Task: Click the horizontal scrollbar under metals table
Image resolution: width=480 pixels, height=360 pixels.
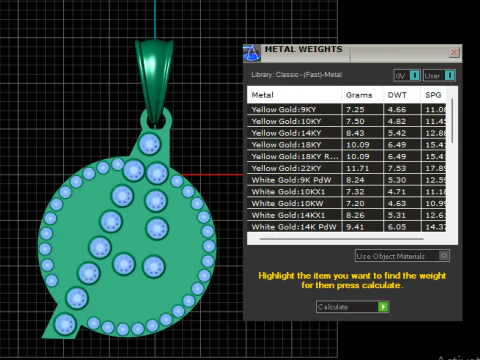Action: point(342,239)
